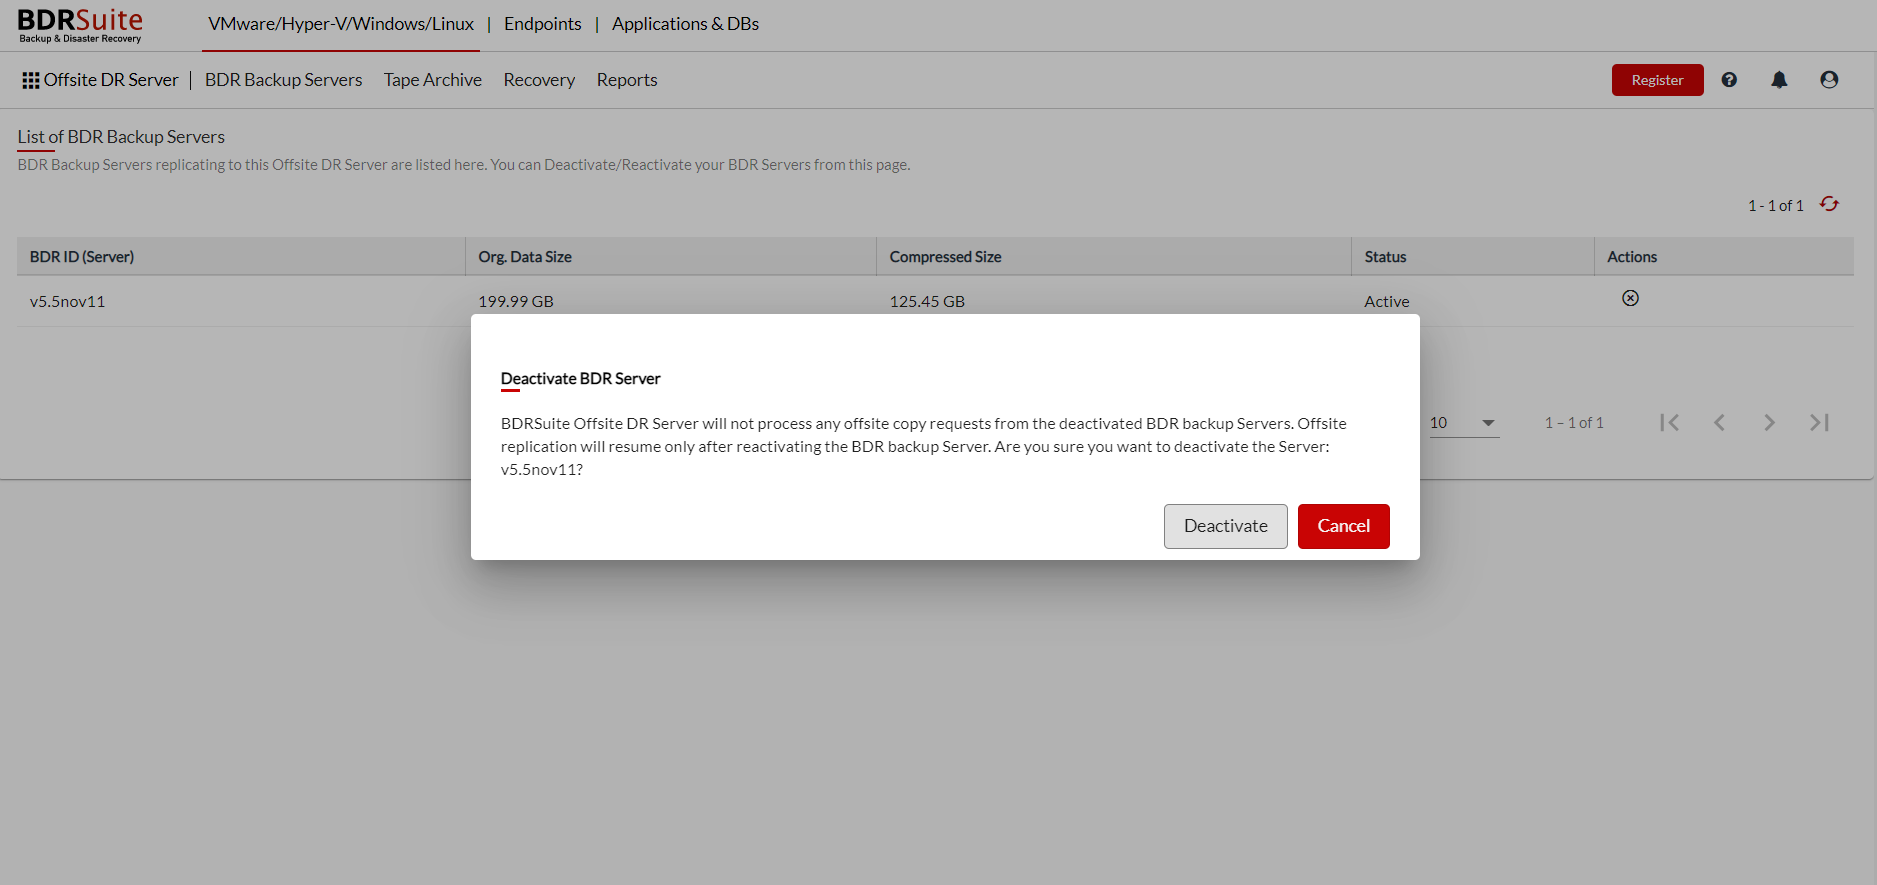Click the Offsite DR Server label
1877x885 pixels.
point(111,80)
